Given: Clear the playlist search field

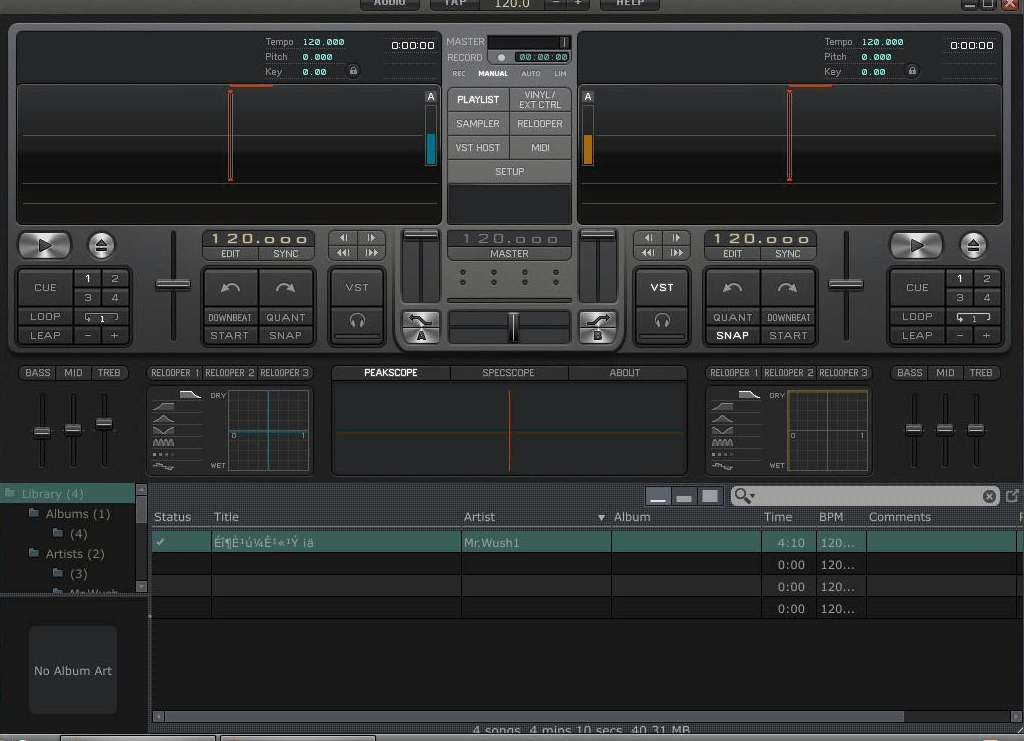Looking at the screenshot, I should click(989, 496).
